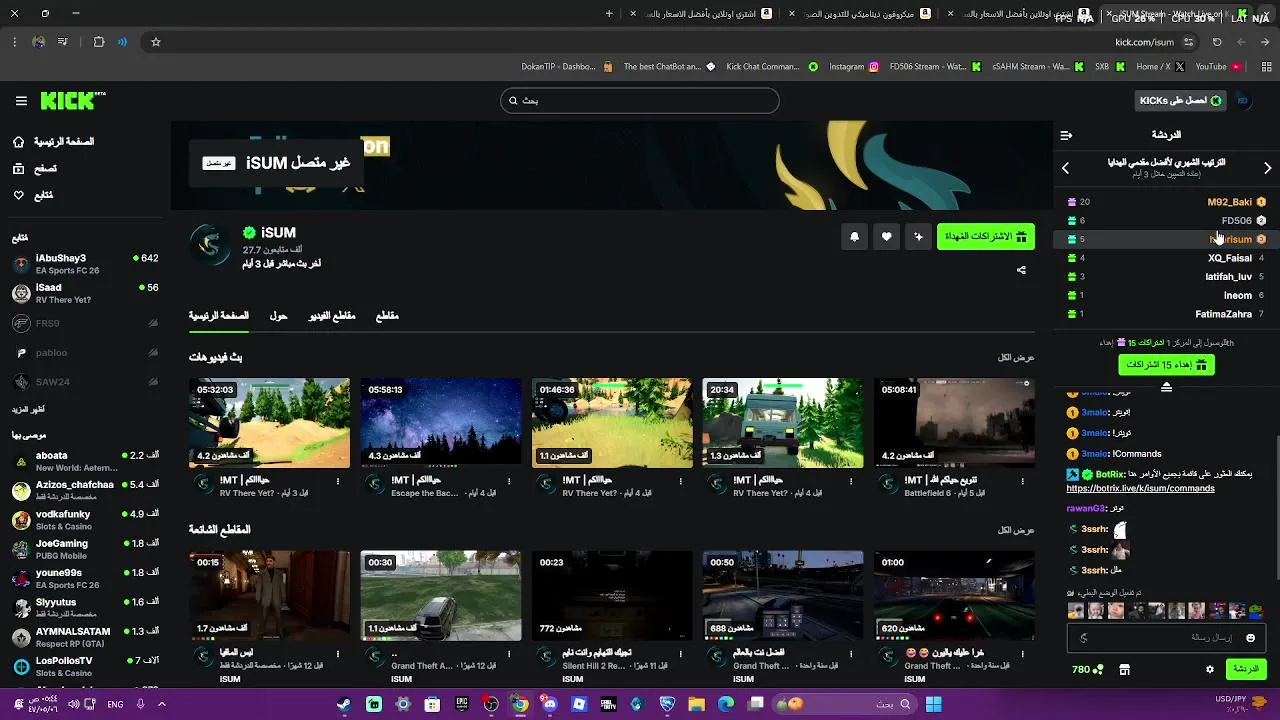Open YouTube bookmark

1218,67
